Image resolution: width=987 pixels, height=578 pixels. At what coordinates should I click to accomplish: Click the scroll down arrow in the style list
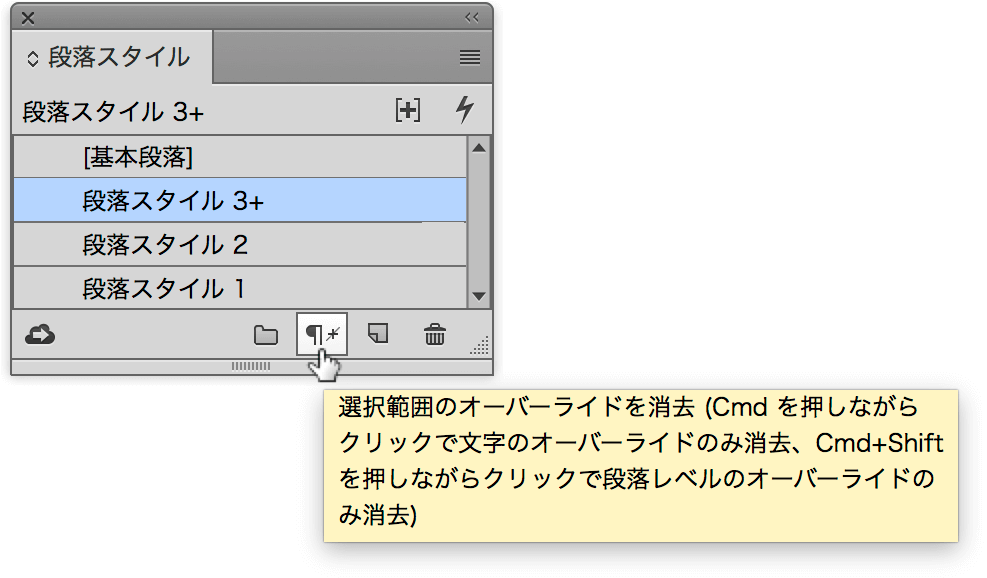pos(479,296)
